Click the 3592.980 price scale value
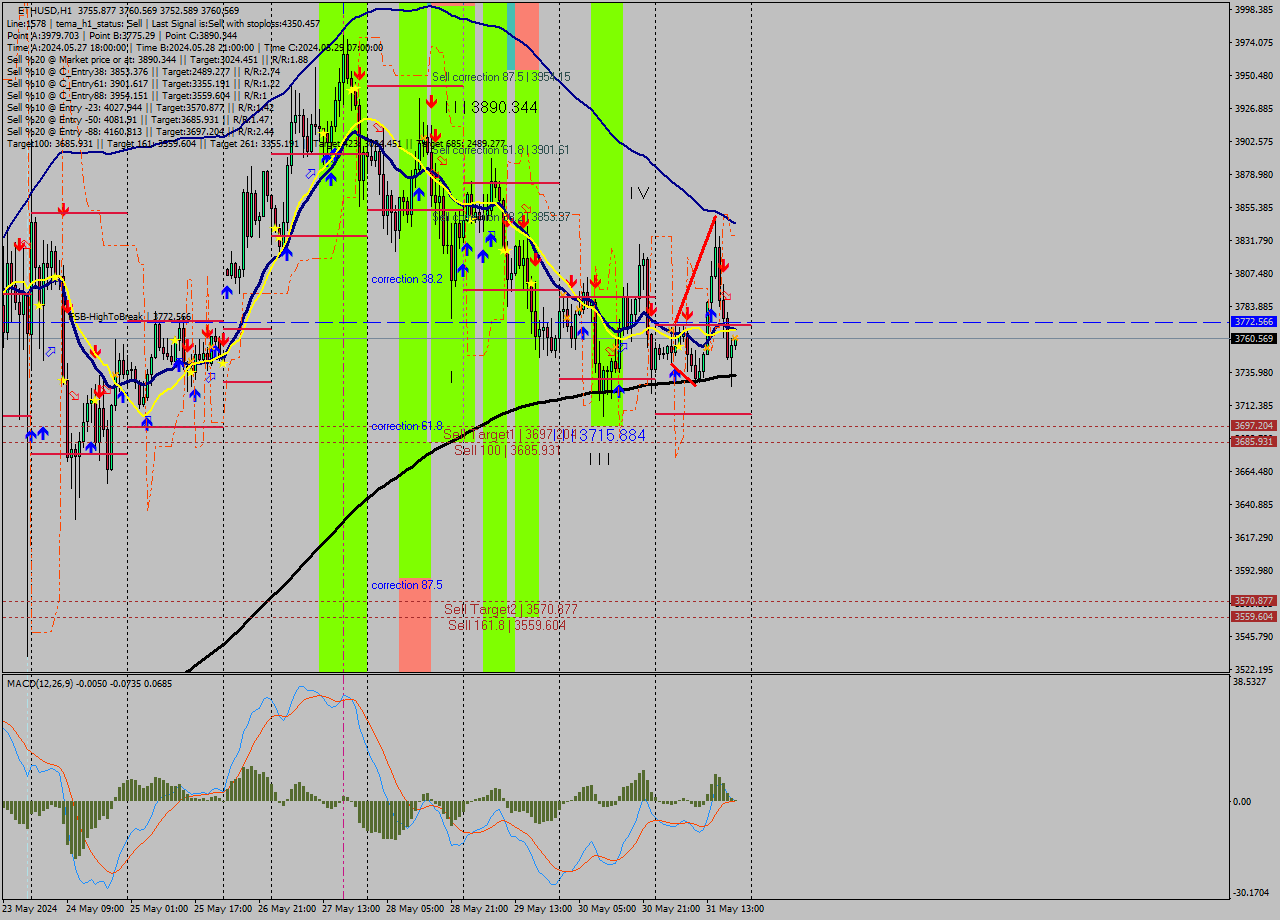Screen dimensions: 1280x920 point(1253,571)
